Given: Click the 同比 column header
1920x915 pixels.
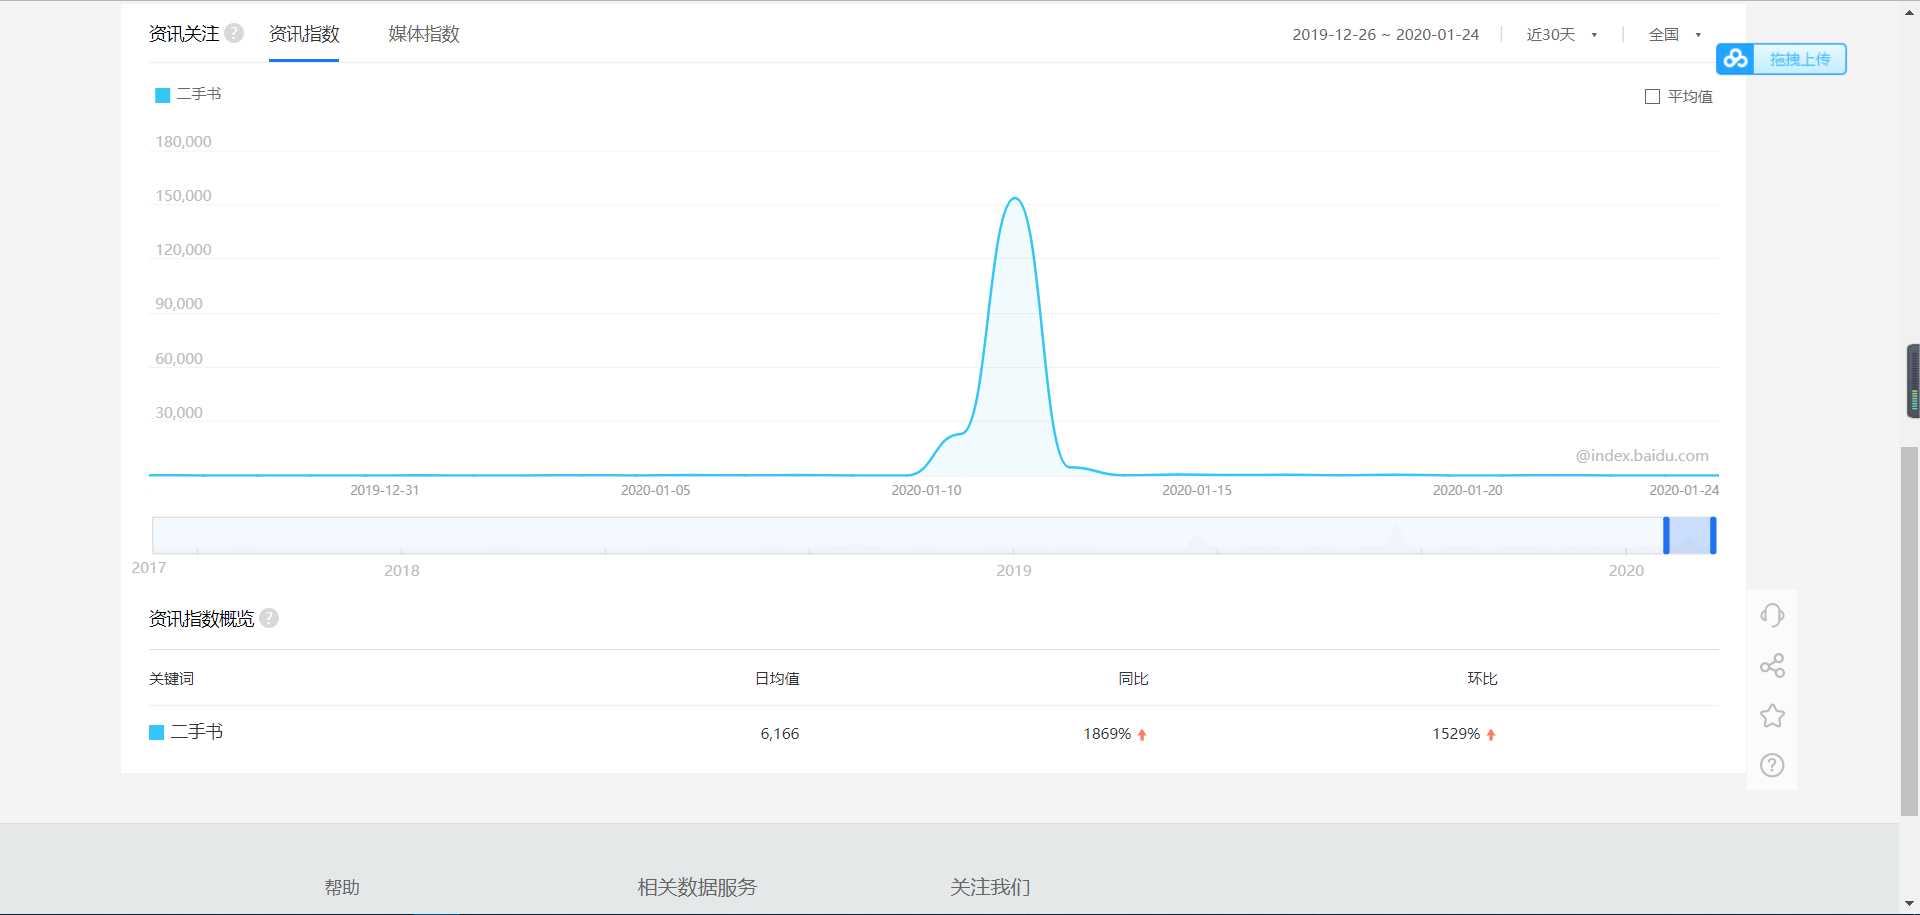Looking at the screenshot, I should (x=1133, y=678).
